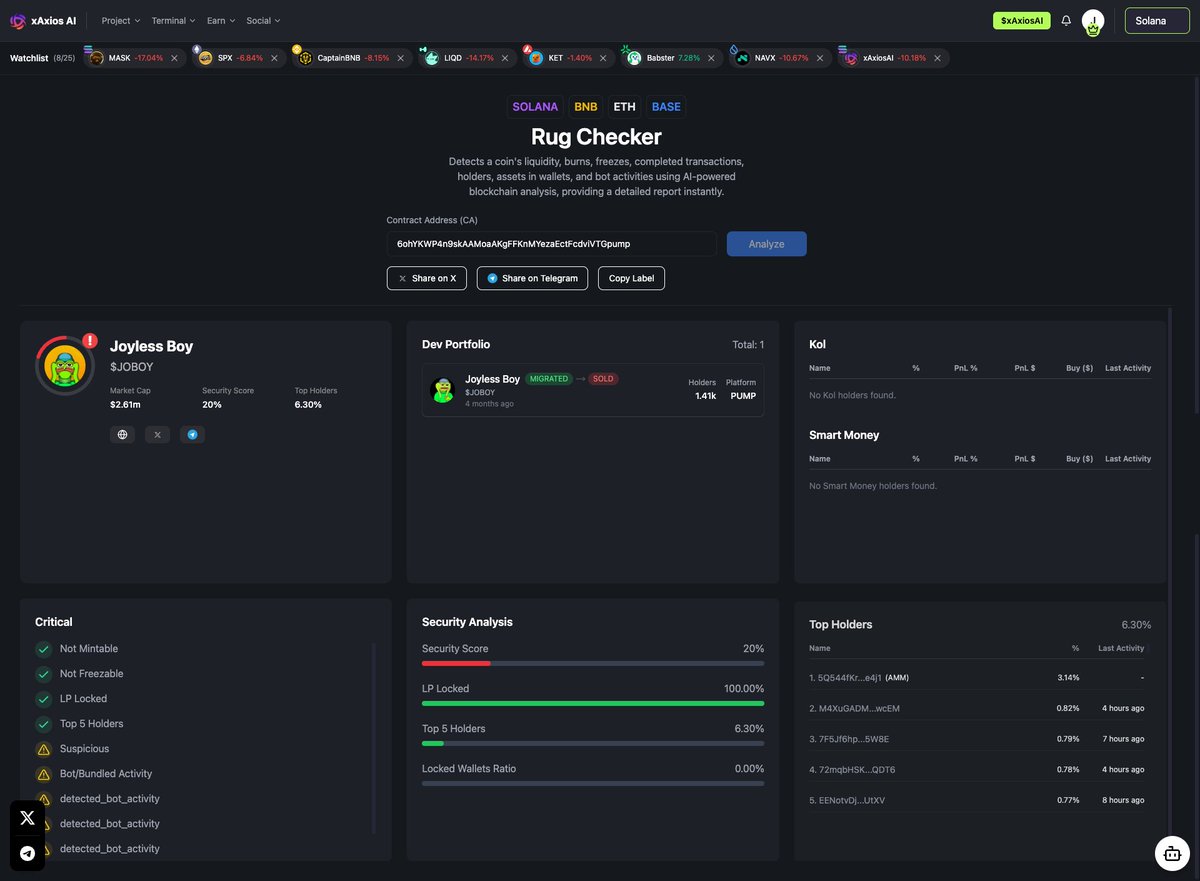The width and height of the screenshot is (1200, 881).
Task: Click the MIGRATED status badge
Action: [549, 379]
